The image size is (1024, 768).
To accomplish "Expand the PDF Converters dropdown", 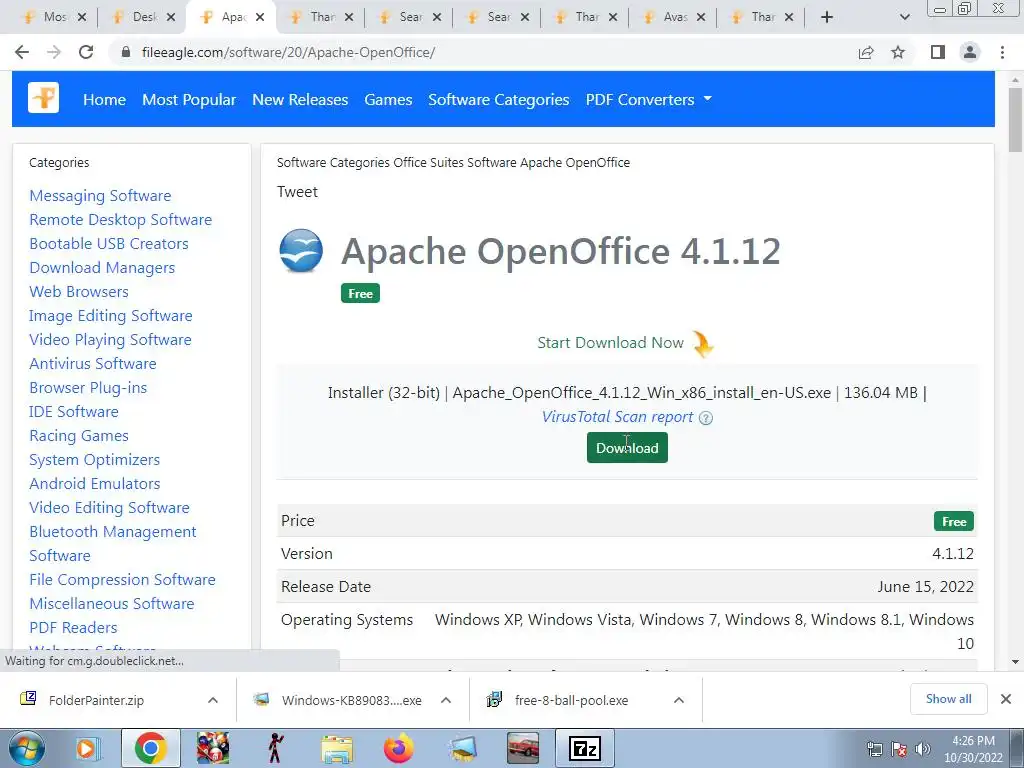I will [648, 99].
